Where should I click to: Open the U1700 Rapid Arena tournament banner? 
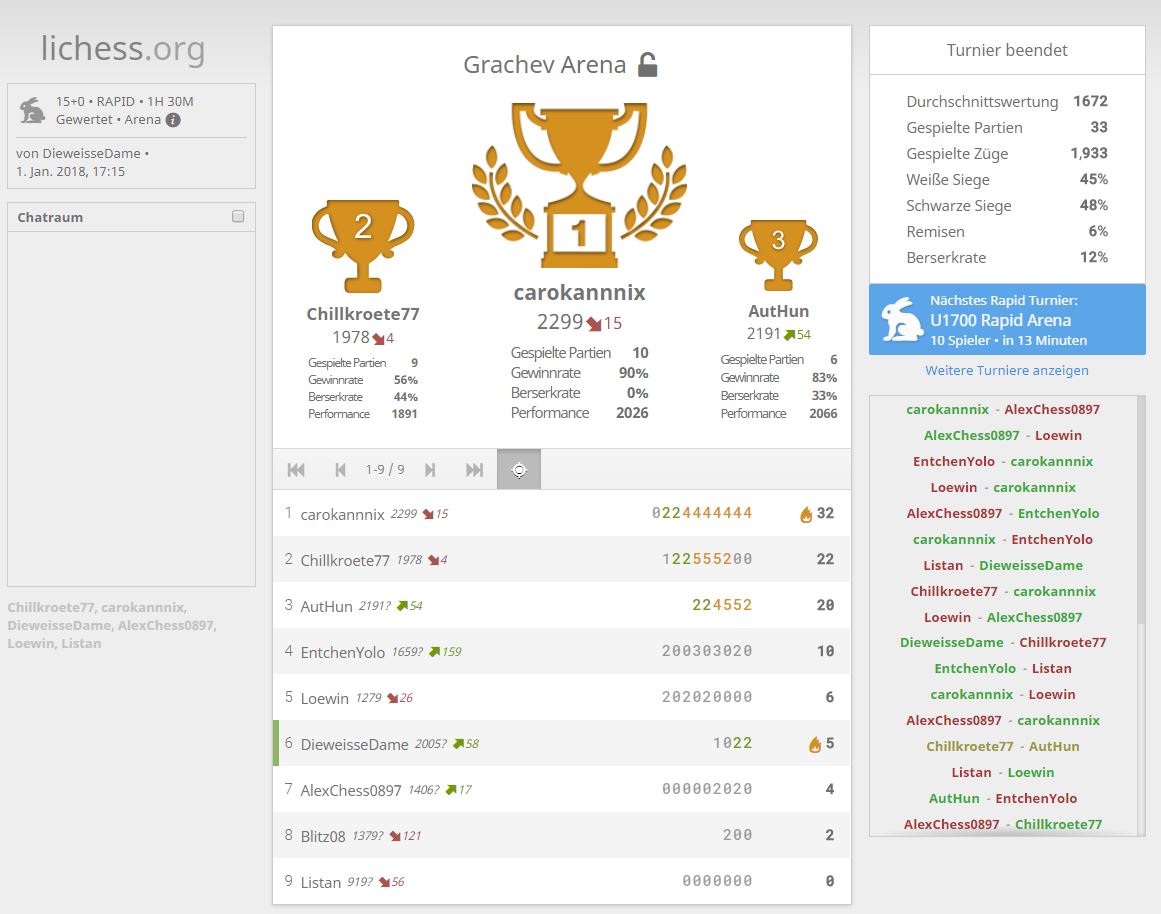pyautogui.click(x=1007, y=319)
